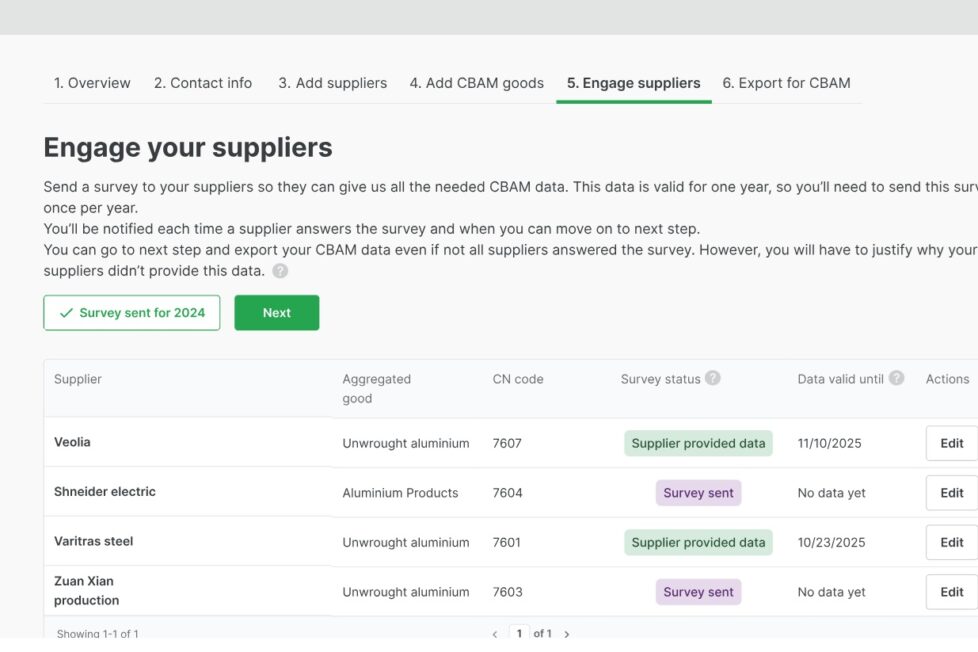Viewport: 978px width, 652px height.
Task: Click the Supplier column header
Action: (78, 379)
